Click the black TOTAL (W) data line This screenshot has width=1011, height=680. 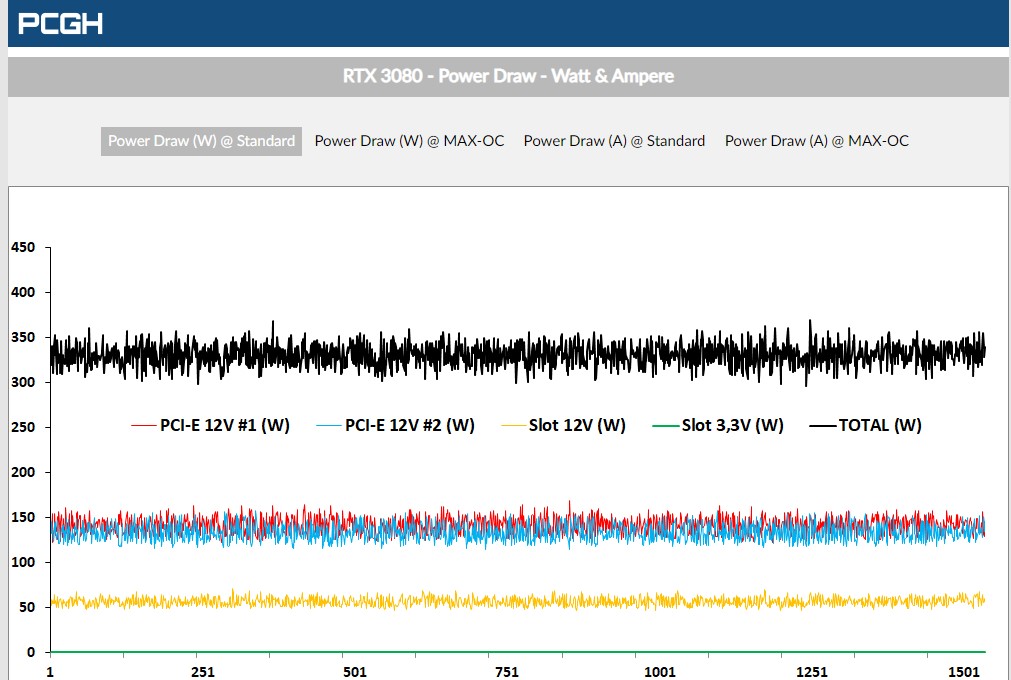point(516,353)
